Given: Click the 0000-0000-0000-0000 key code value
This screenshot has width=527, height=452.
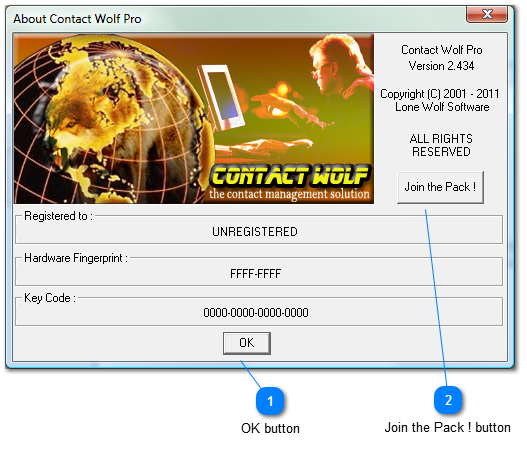Looking at the screenshot, I should pos(256,313).
